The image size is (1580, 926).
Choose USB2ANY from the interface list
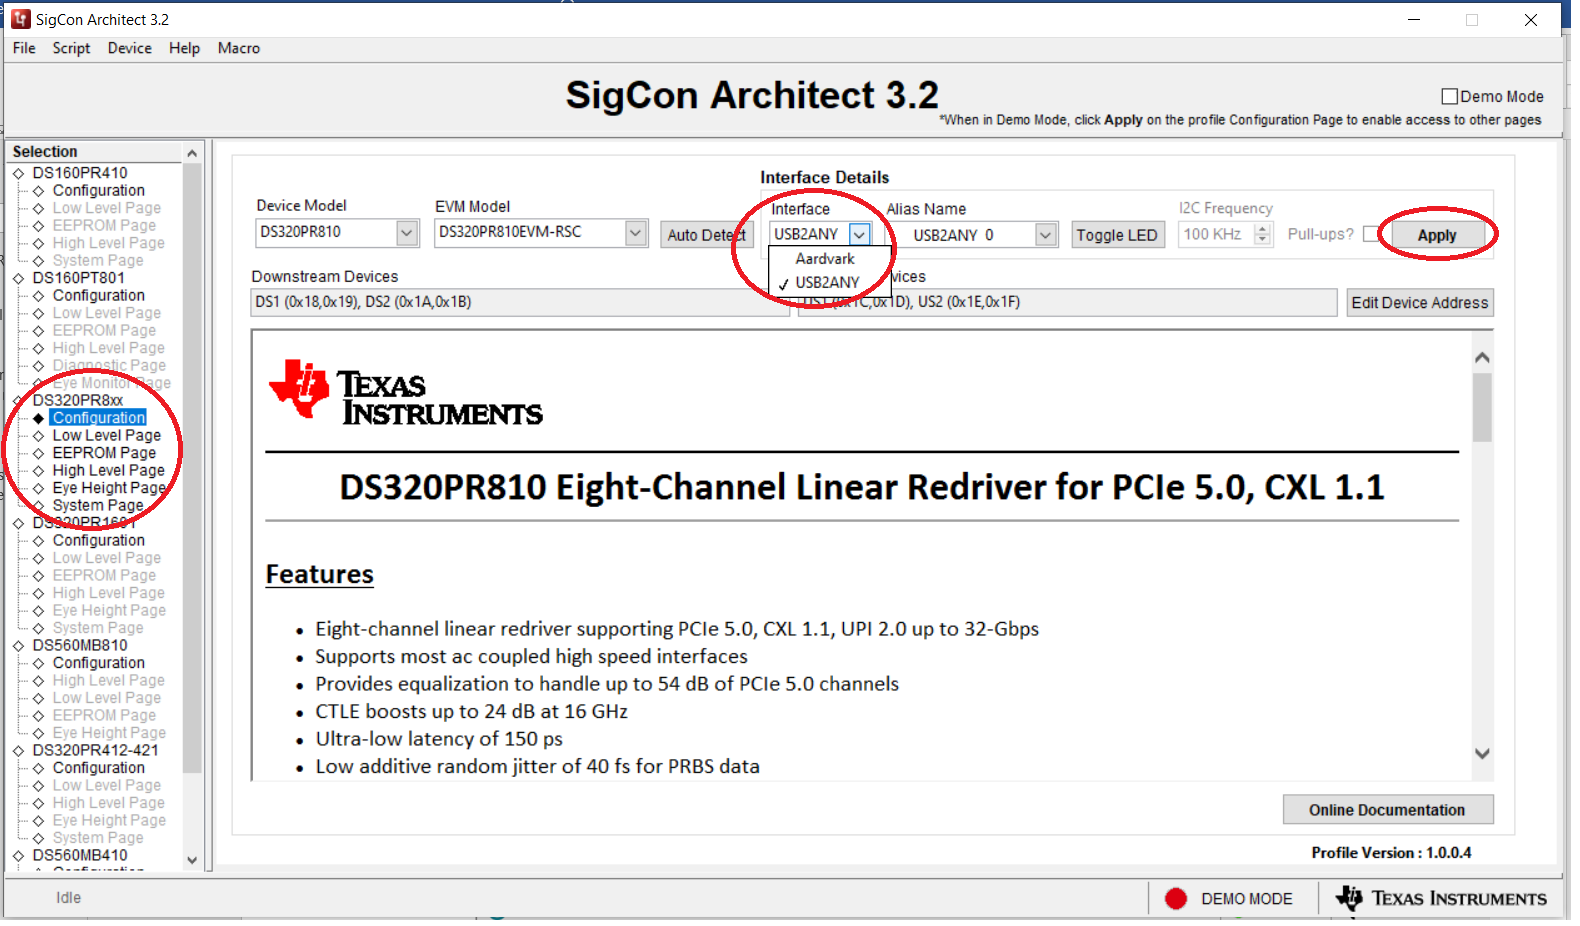(x=829, y=283)
